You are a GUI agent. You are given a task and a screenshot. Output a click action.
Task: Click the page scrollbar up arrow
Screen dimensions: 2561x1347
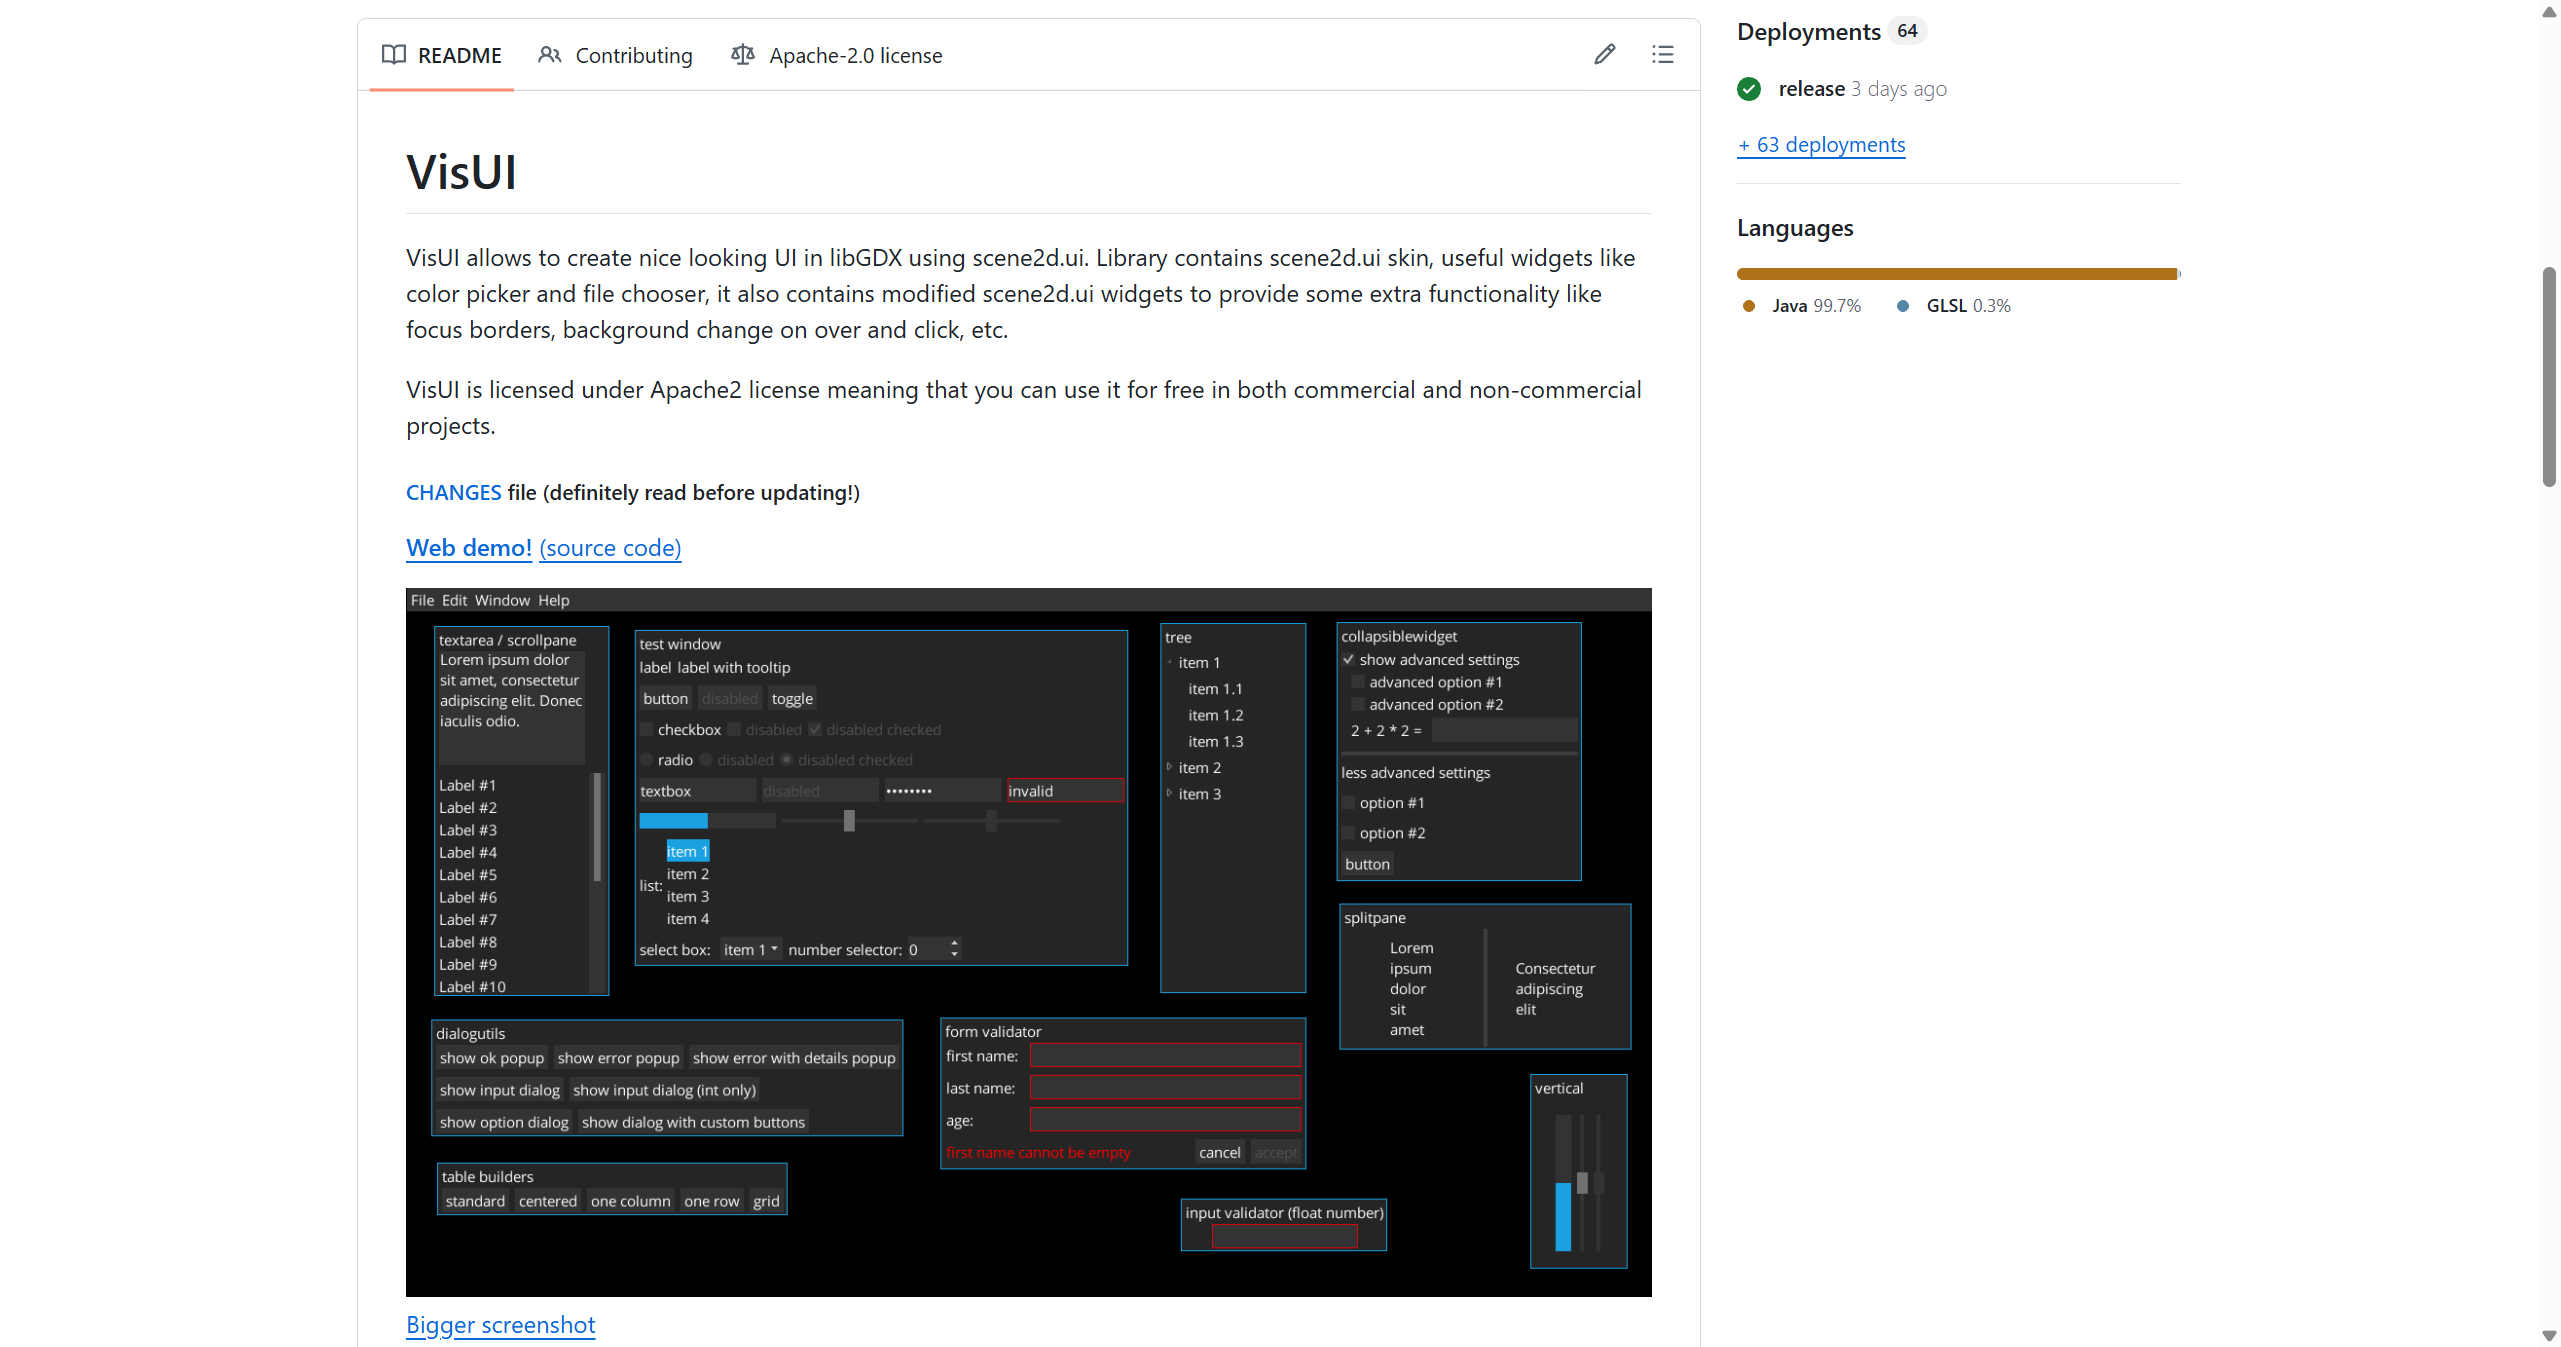point(2549,12)
